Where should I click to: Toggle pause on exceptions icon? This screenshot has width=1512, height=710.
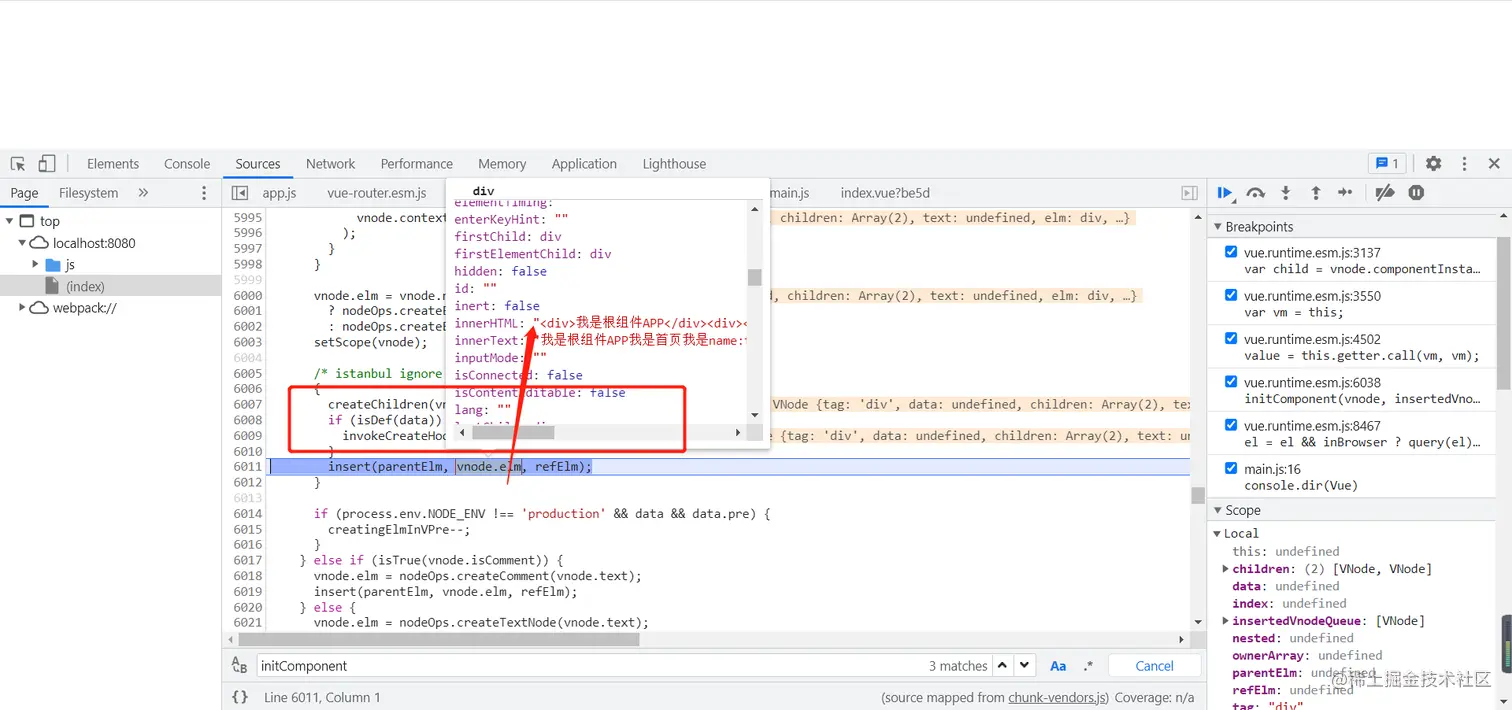click(1416, 193)
